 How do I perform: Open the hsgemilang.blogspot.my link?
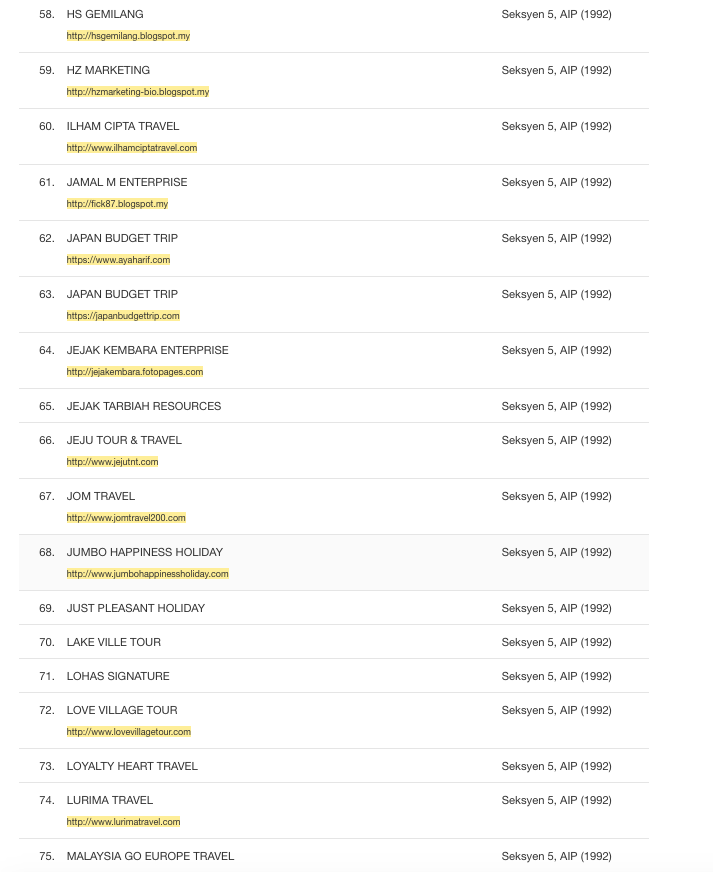[x=128, y=36]
